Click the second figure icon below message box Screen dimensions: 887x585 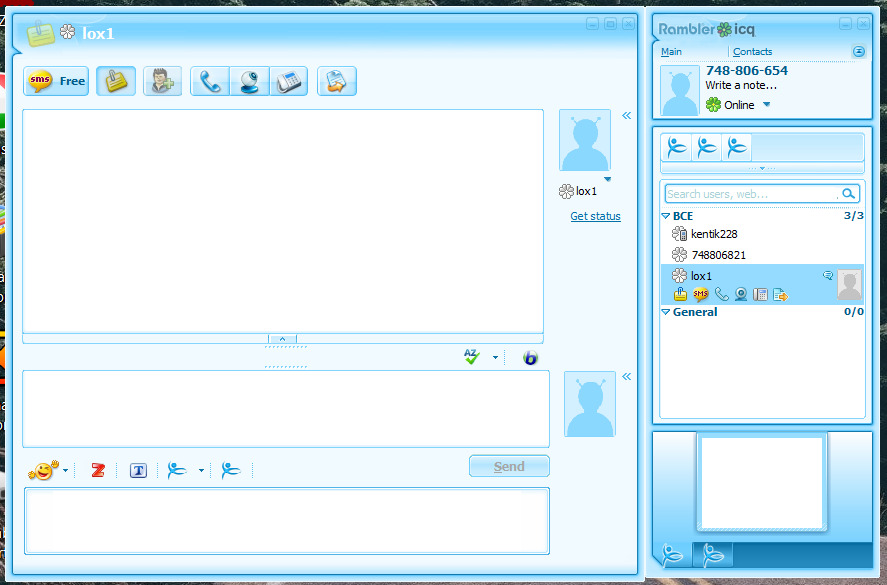pos(231,470)
